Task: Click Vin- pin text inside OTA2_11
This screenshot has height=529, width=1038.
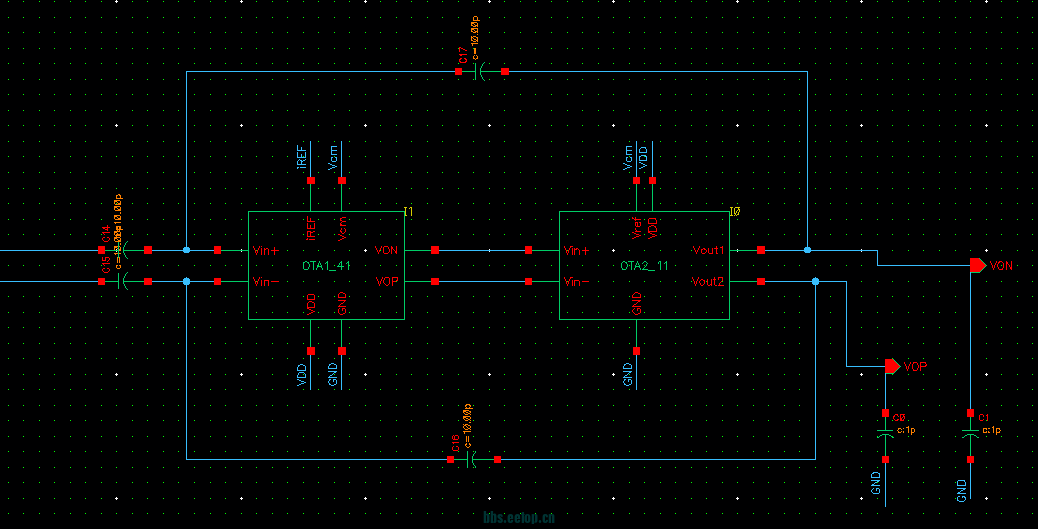Action: tap(577, 282)
